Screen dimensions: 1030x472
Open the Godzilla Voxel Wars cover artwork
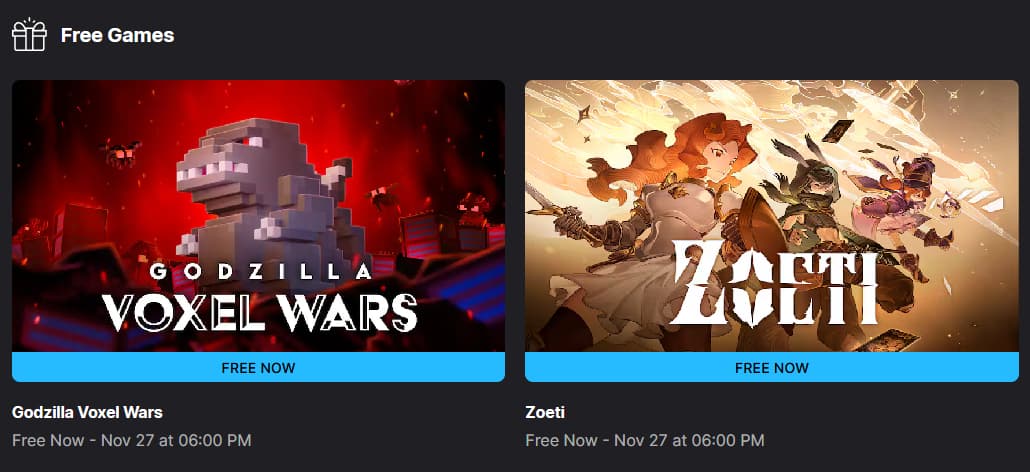258,216
